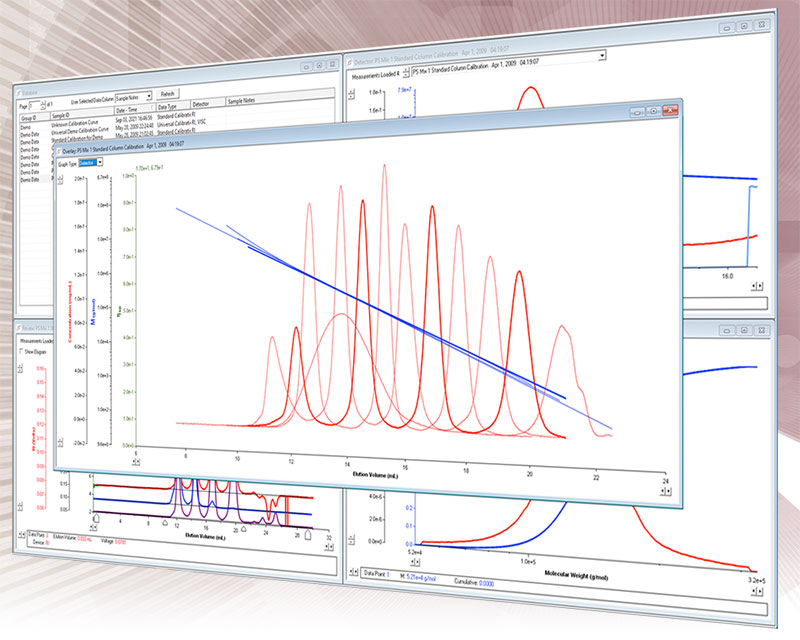
Task: Toggle the Show Diagram checkbox
Action: click(x=21, y=350)
